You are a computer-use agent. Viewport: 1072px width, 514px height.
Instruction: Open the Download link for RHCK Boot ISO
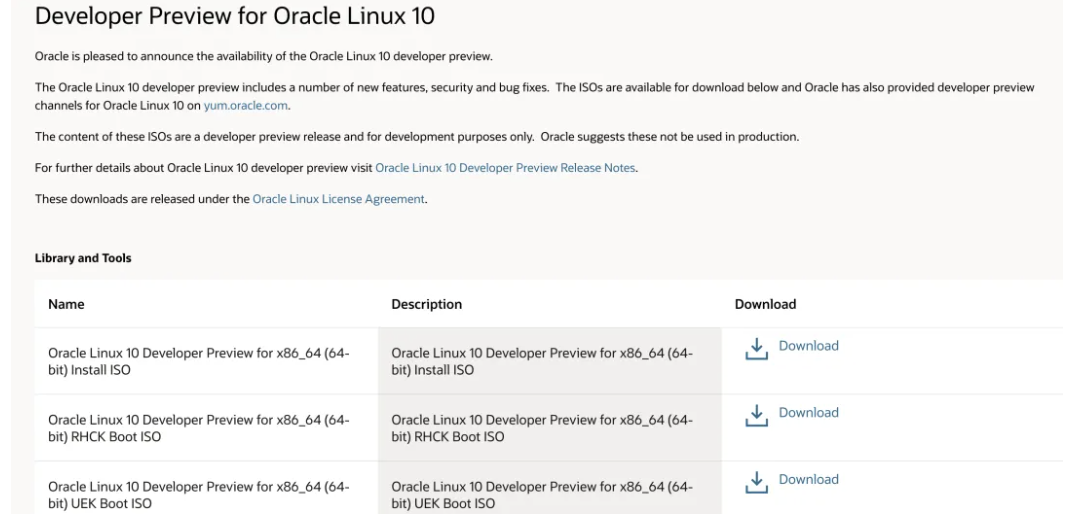(x=808, y=413)
